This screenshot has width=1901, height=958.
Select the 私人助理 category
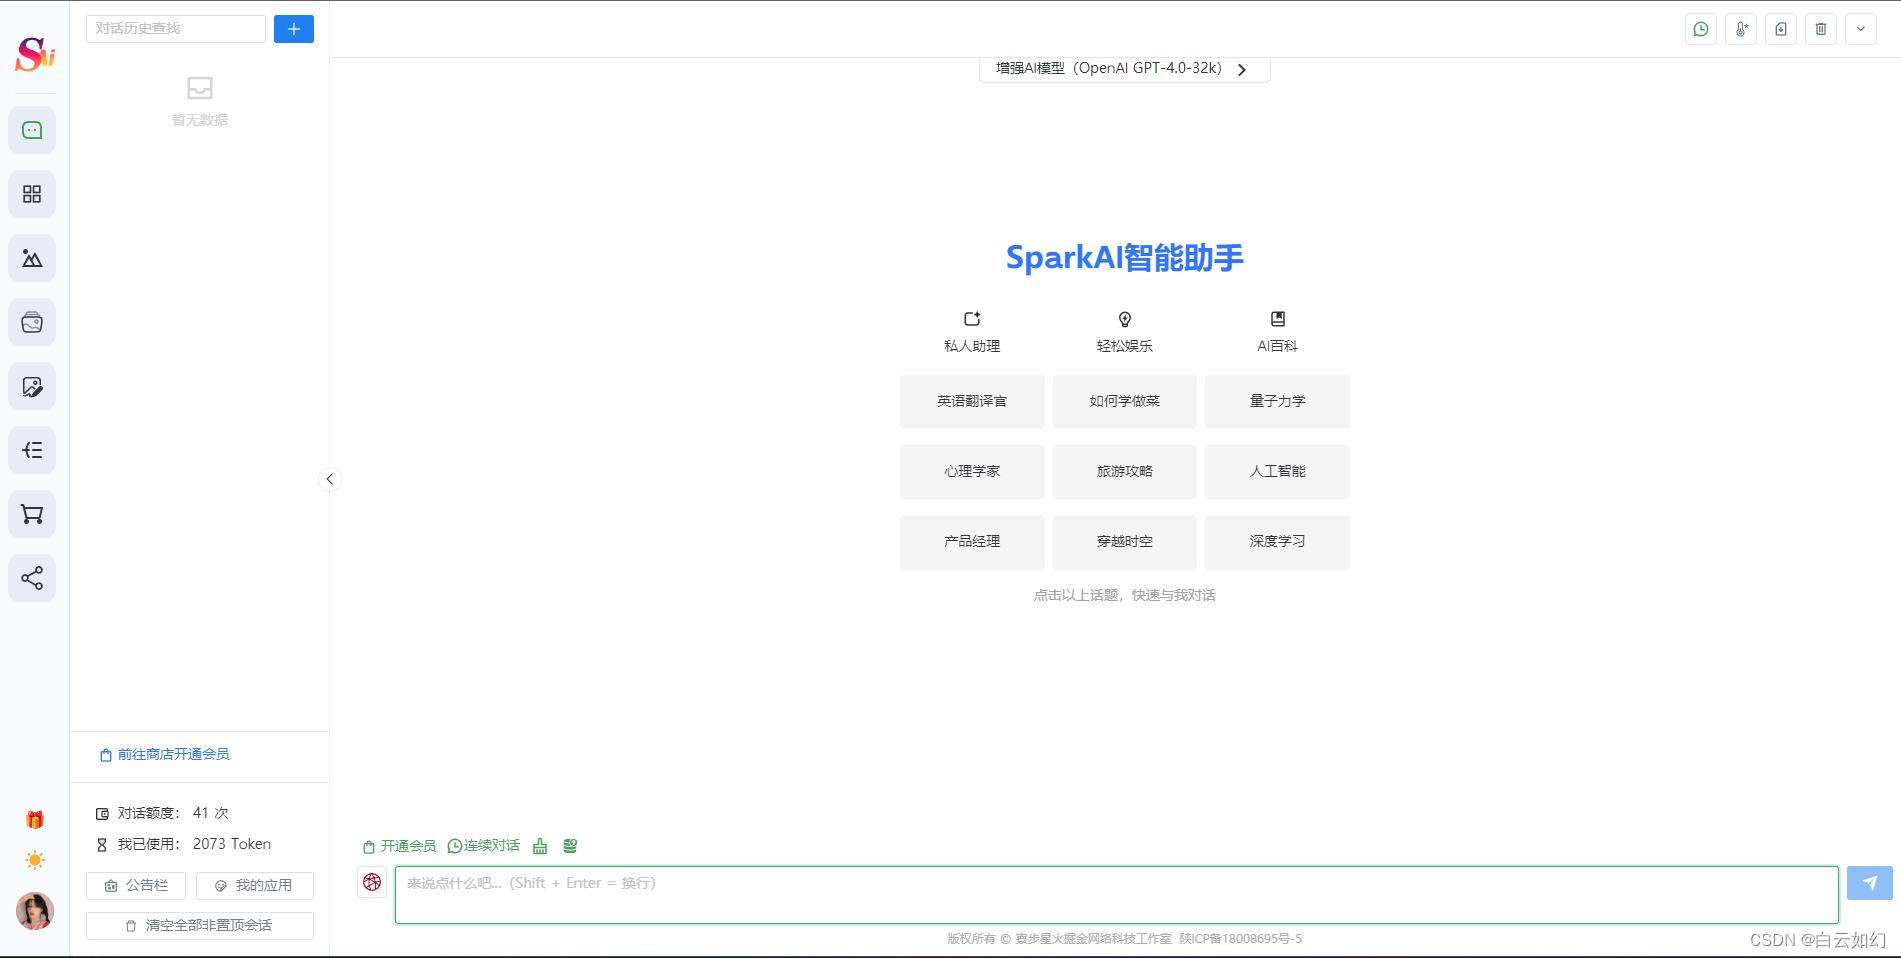point(972,332)
